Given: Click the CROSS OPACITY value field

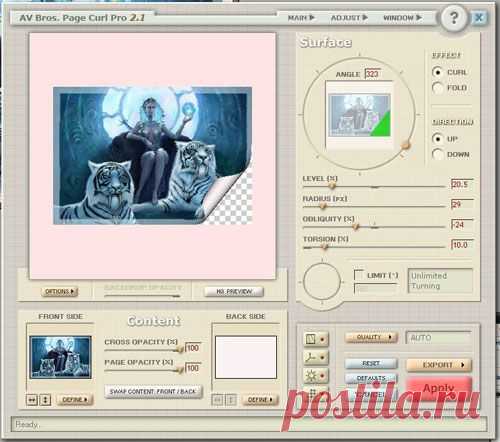Looking at the screenshot, I should (x=193, y=348).
